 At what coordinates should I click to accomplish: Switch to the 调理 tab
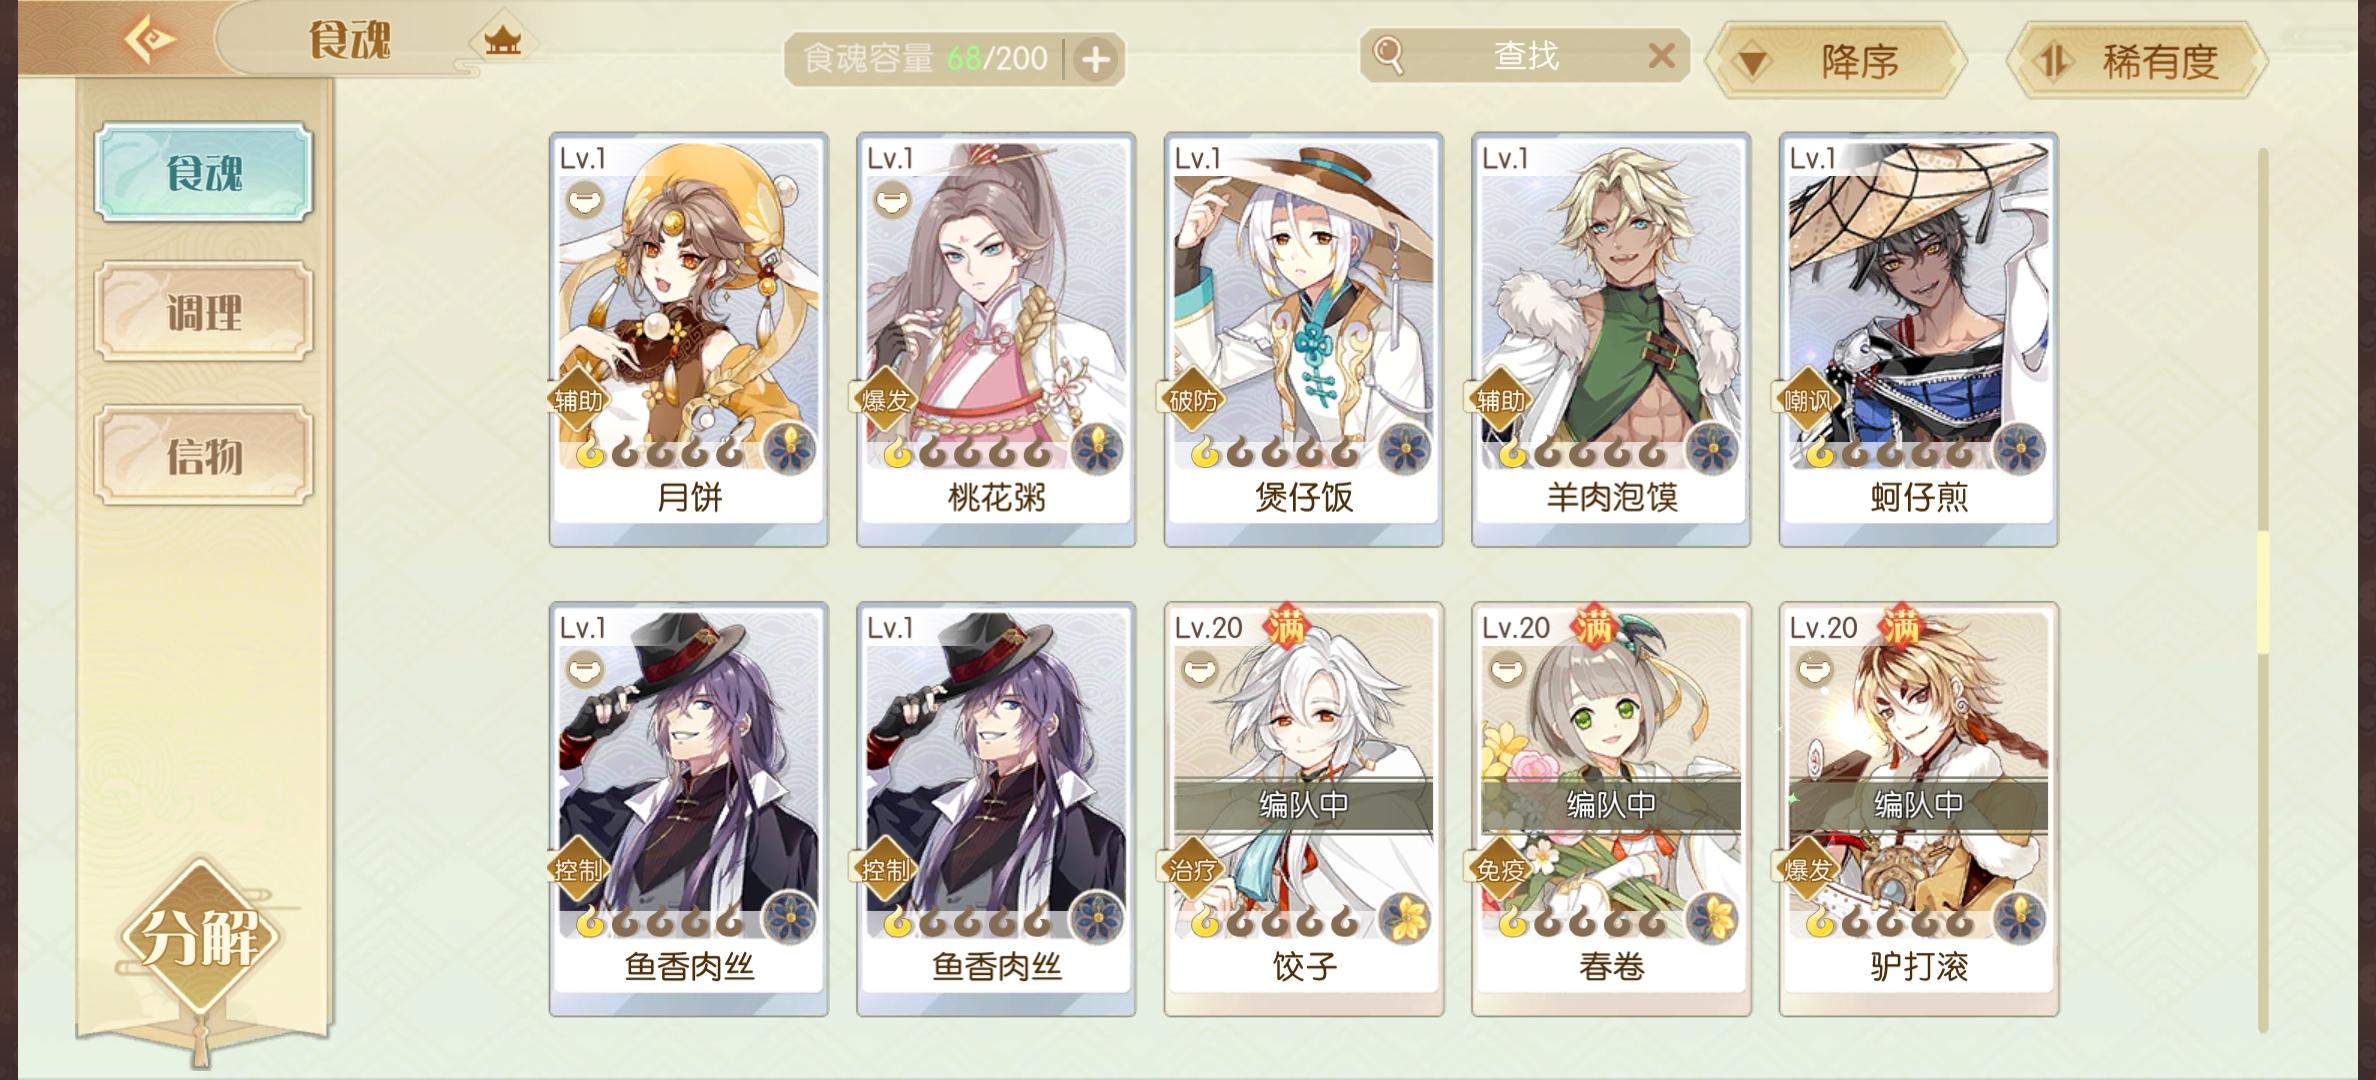(204, 312)
